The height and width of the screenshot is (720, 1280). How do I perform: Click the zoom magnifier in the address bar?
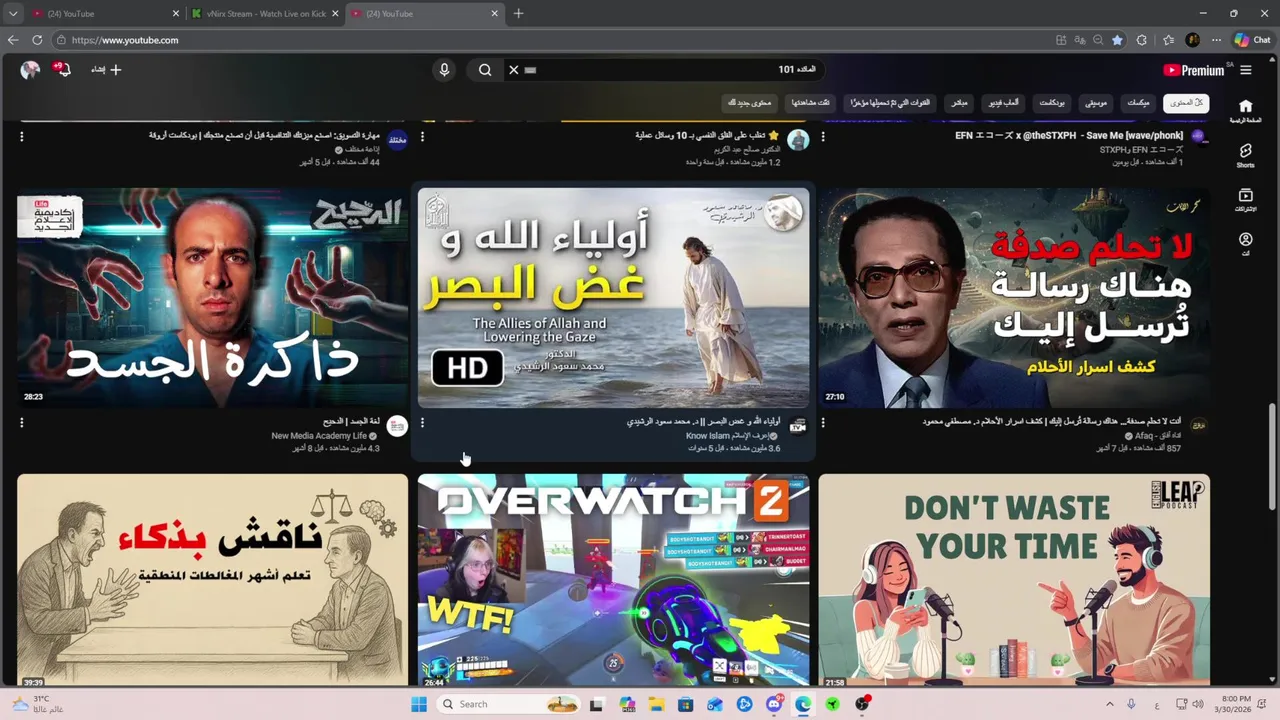coord(1098,40)
